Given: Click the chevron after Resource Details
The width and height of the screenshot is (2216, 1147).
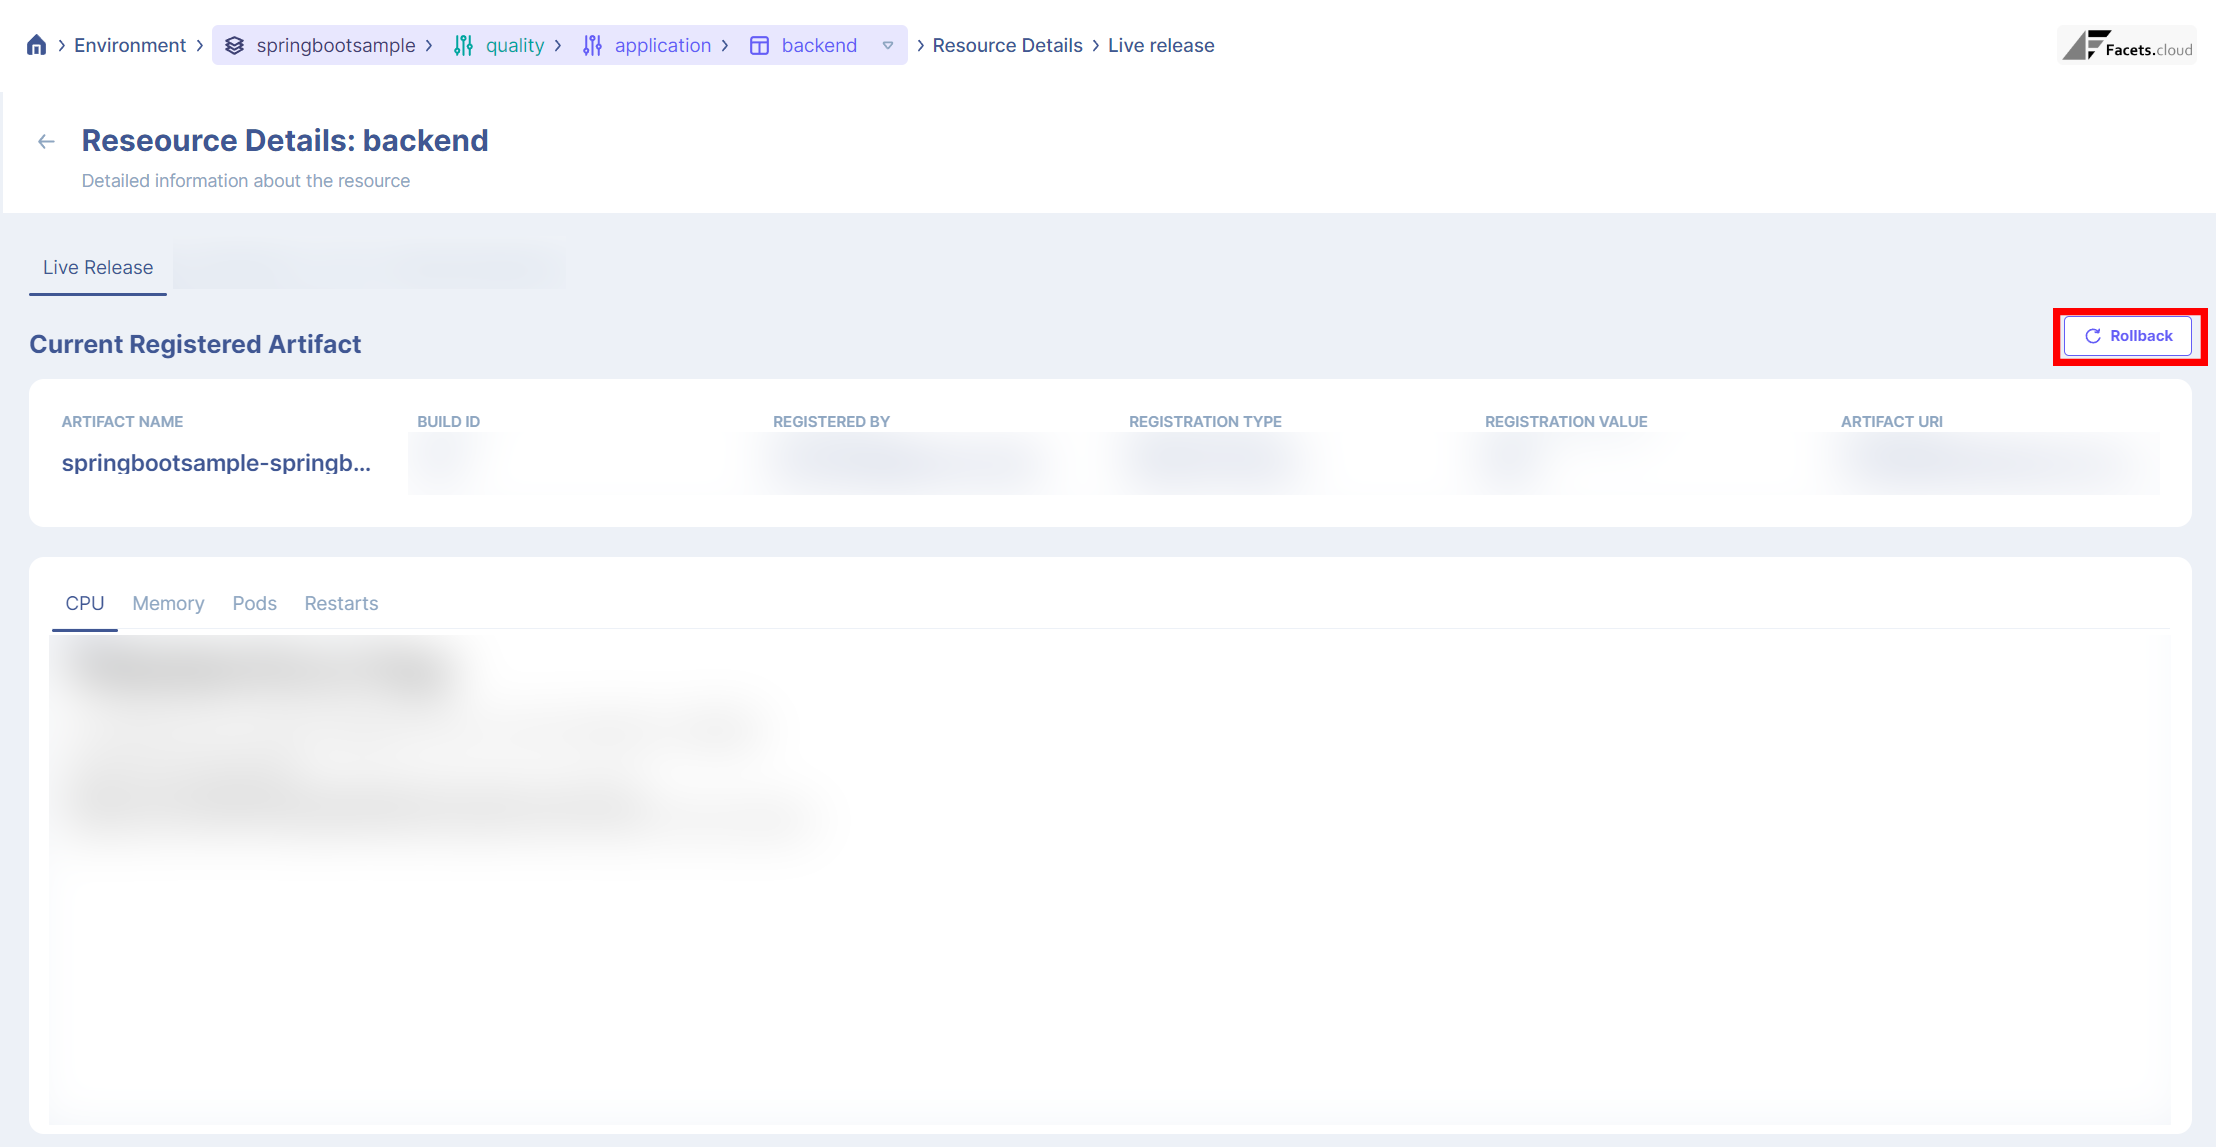Looking at the screenshot, I should point(1095,46).
